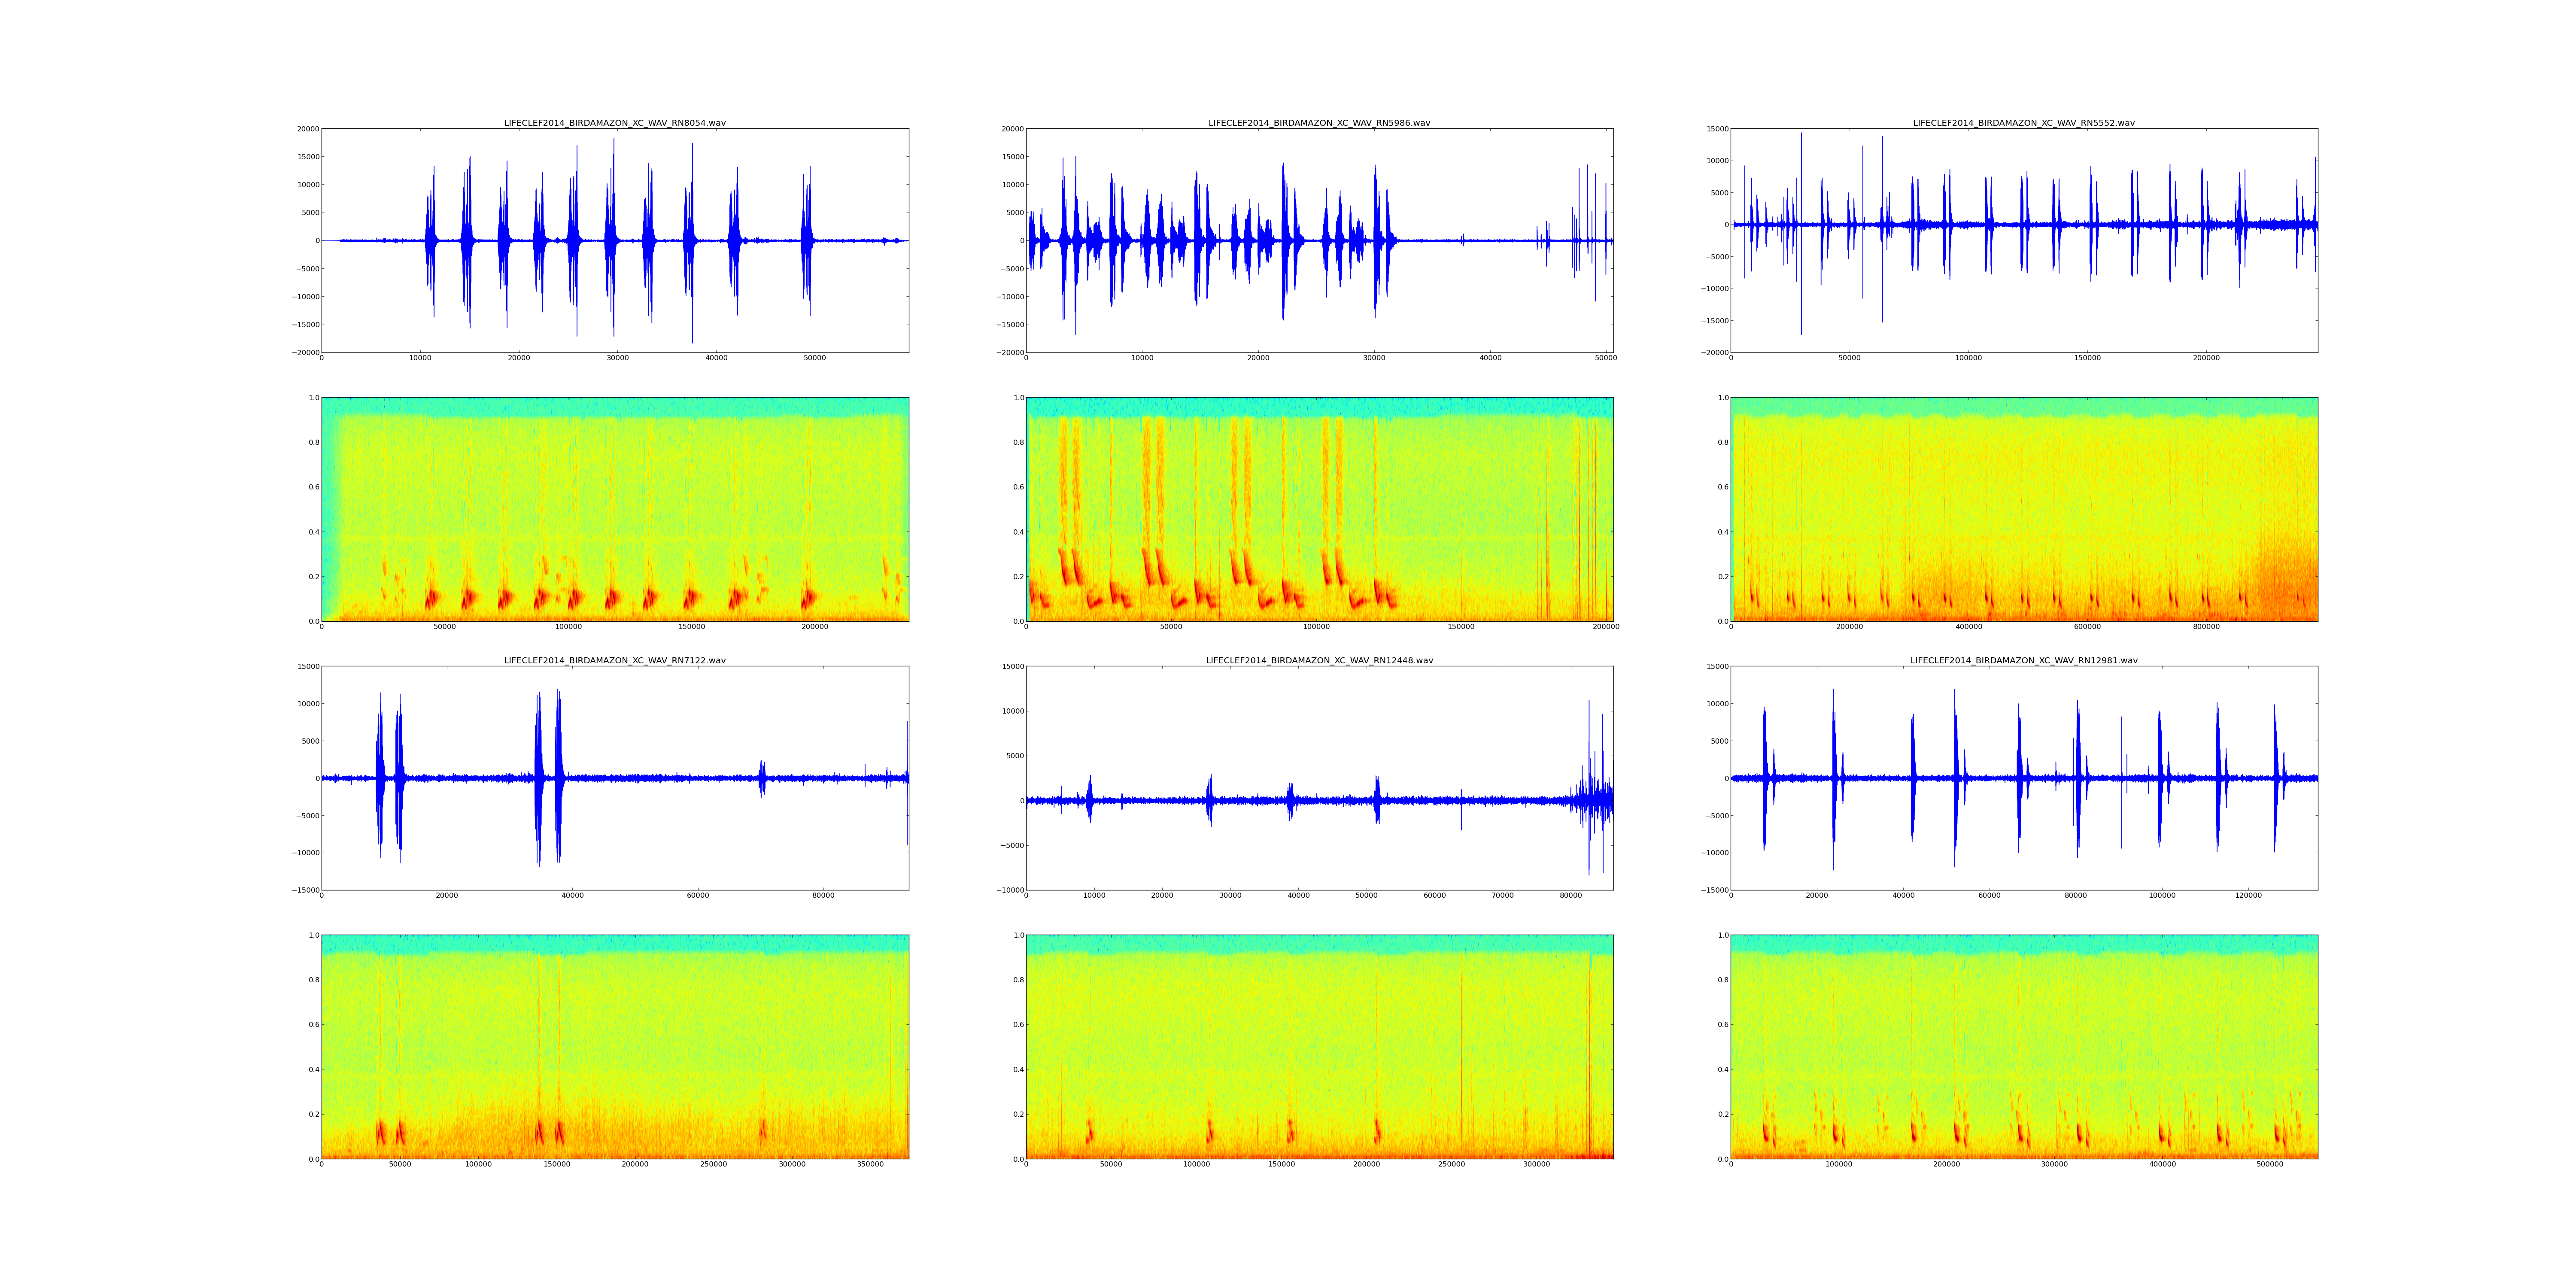Click inside the RN12981 waveform plot

point(2023,778)
